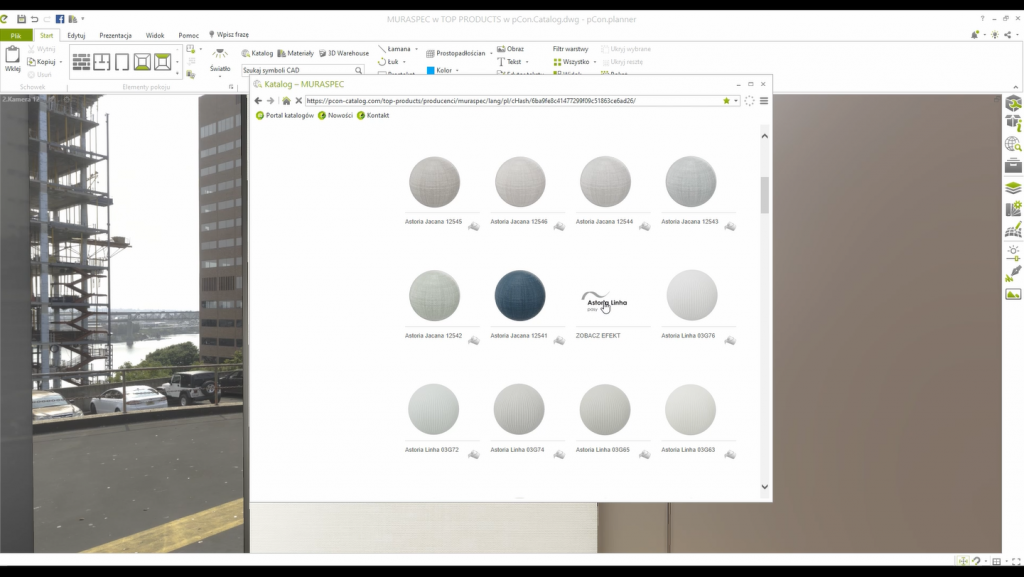Click the lightbulb tips icon

pyautogui.click(x=995, y=35)
